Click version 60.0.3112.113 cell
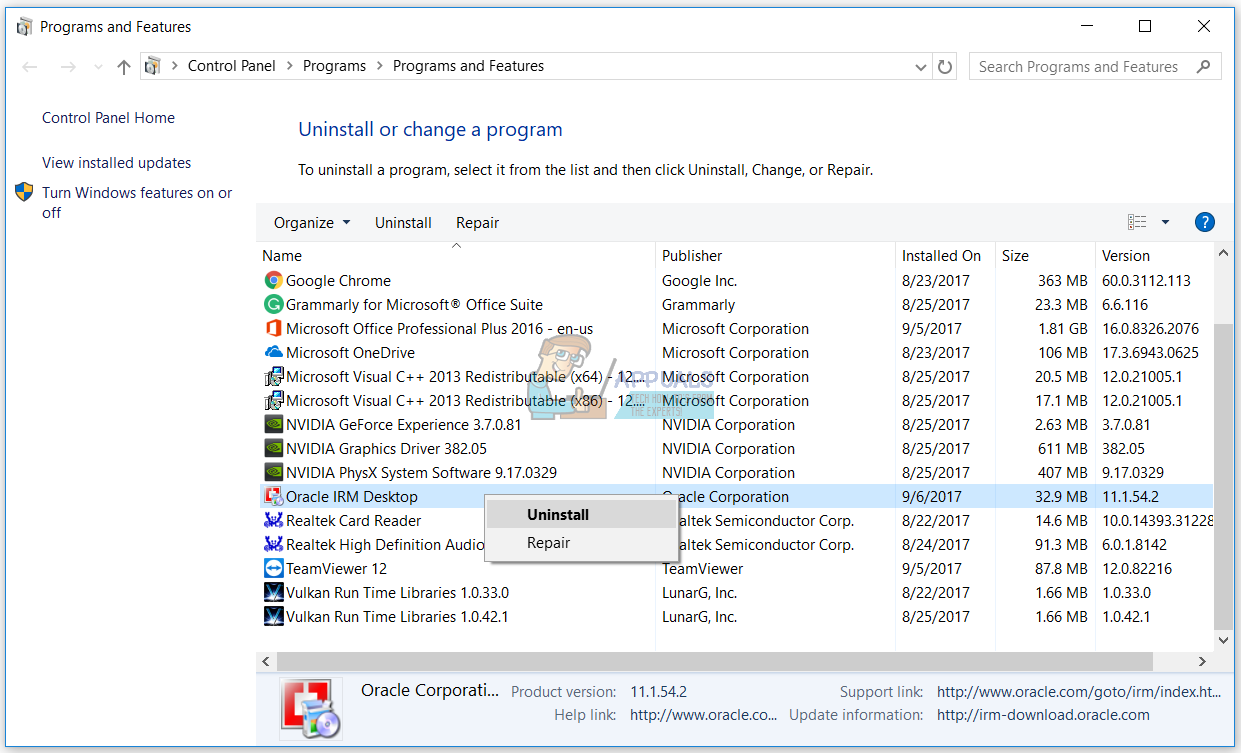This screenshot has height=753, width=1241. (x=1146, y=281)
